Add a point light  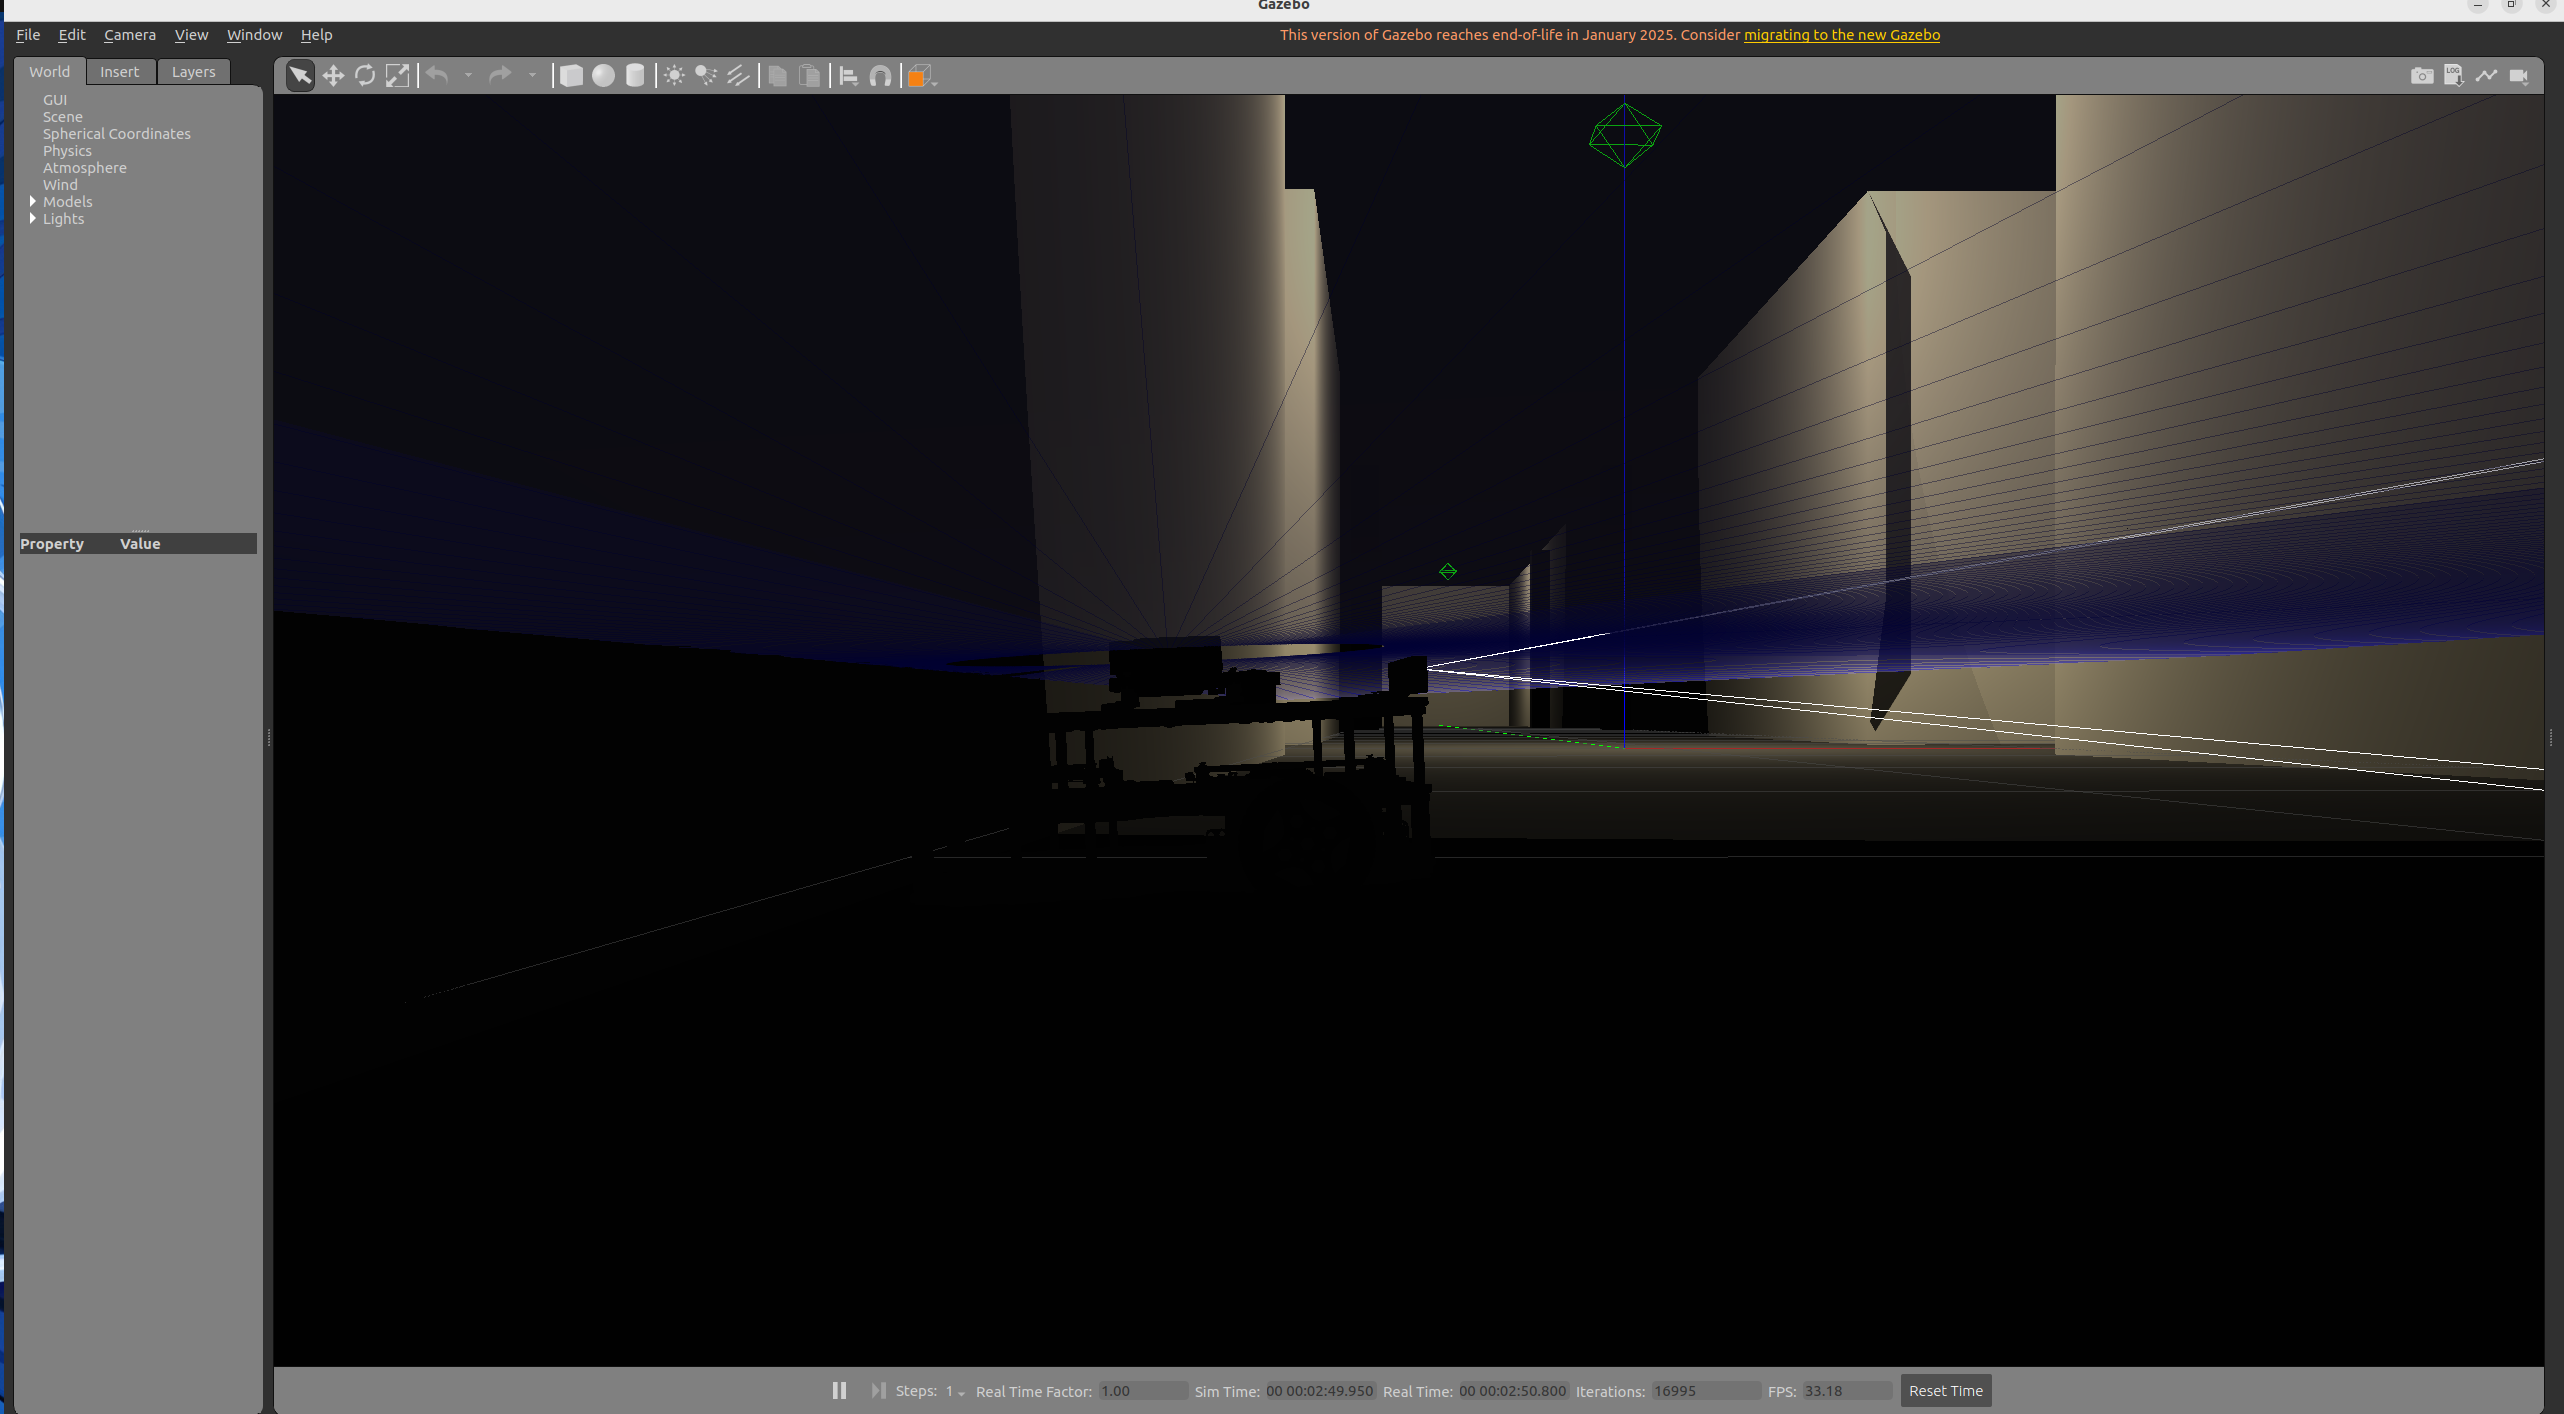point(674,76)
